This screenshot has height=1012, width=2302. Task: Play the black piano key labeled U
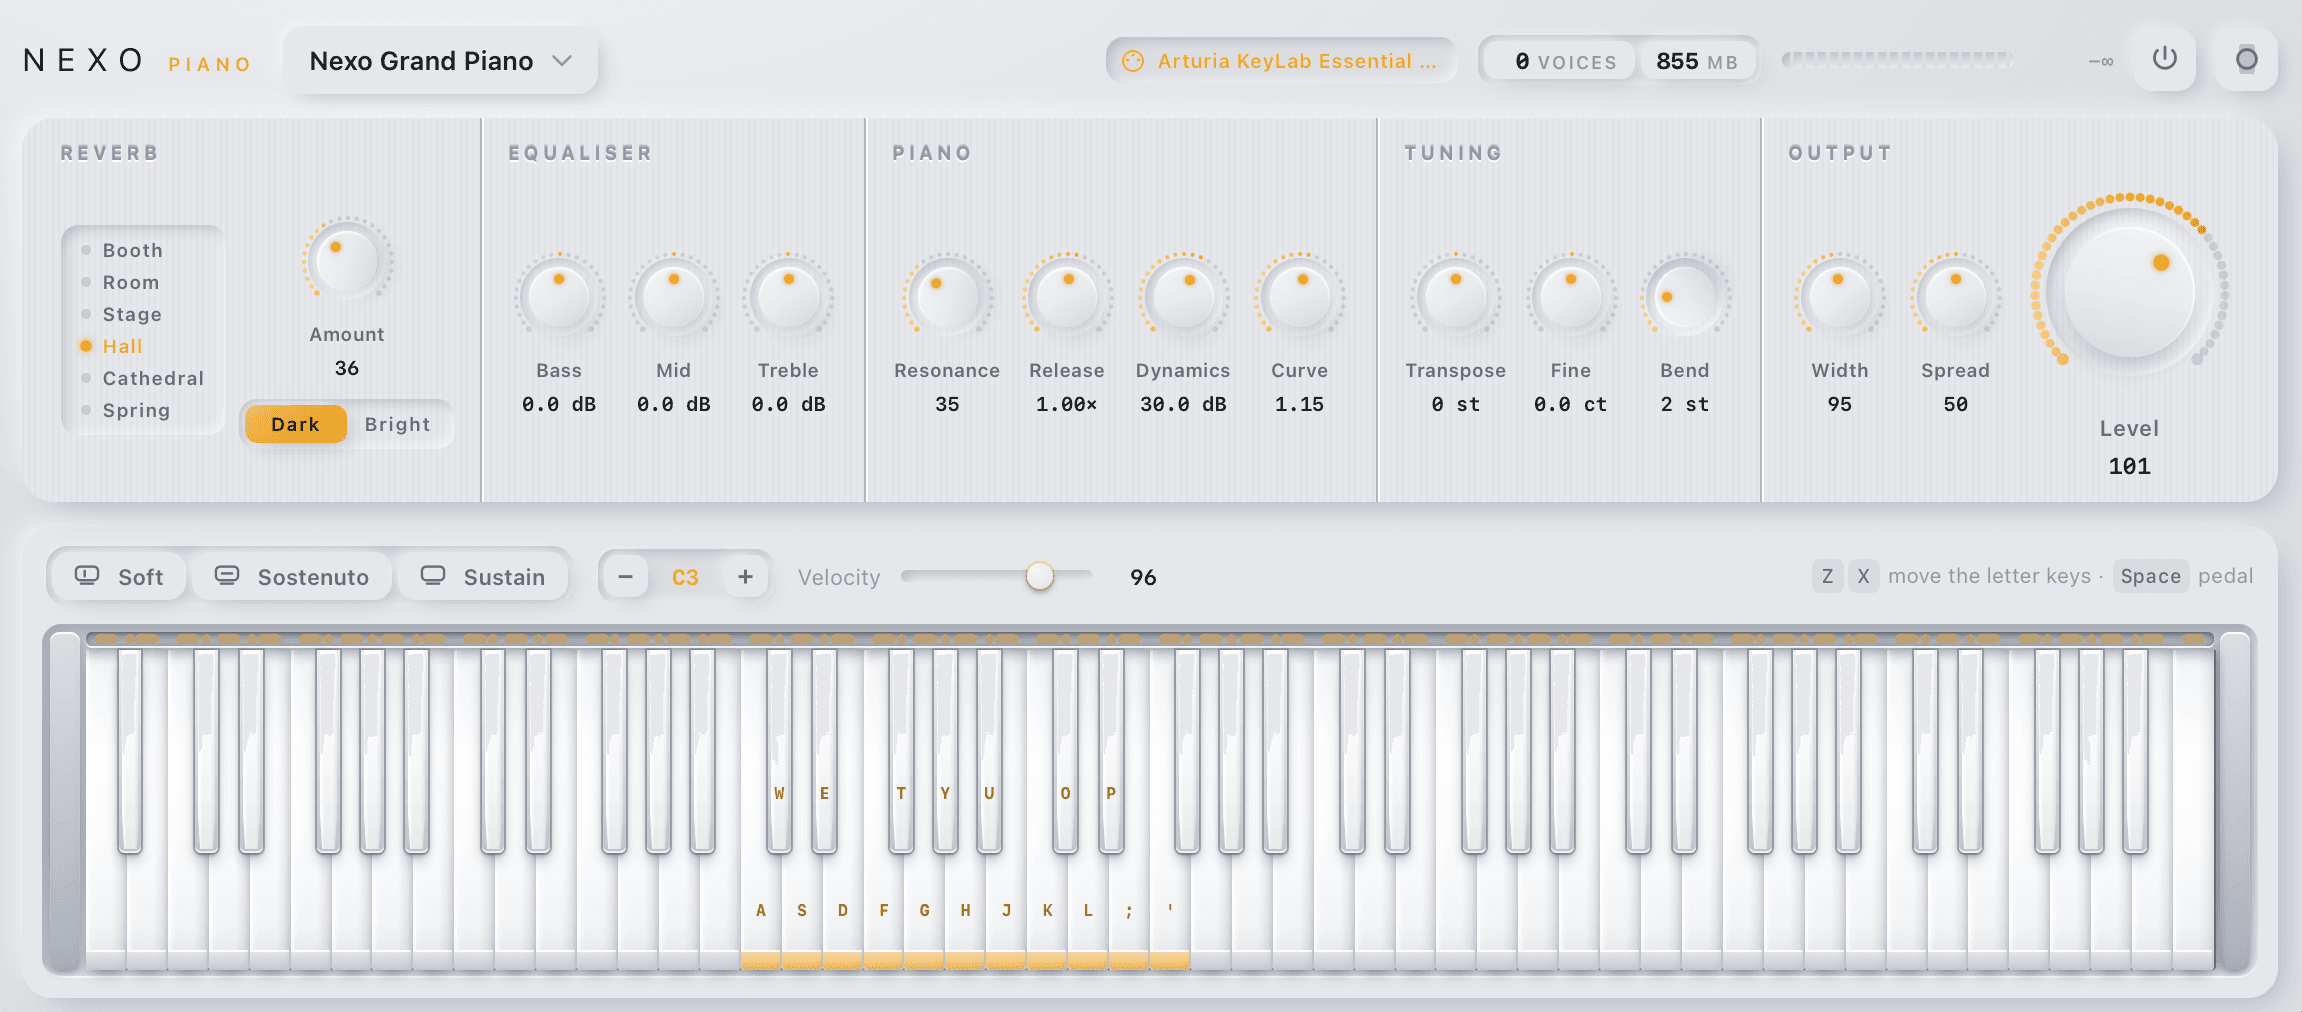pos(989,750)
